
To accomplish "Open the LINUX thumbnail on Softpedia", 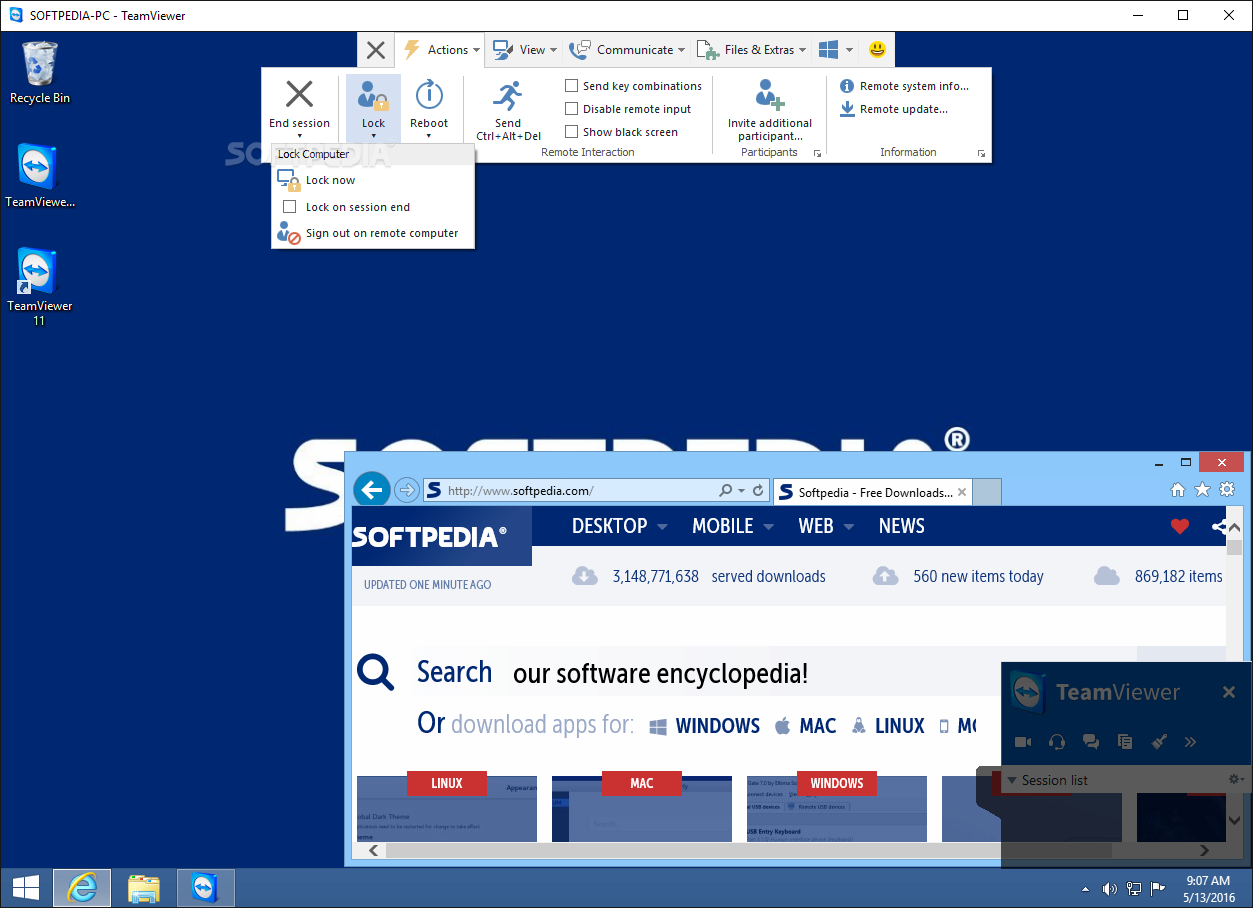I will coord(447,808).
